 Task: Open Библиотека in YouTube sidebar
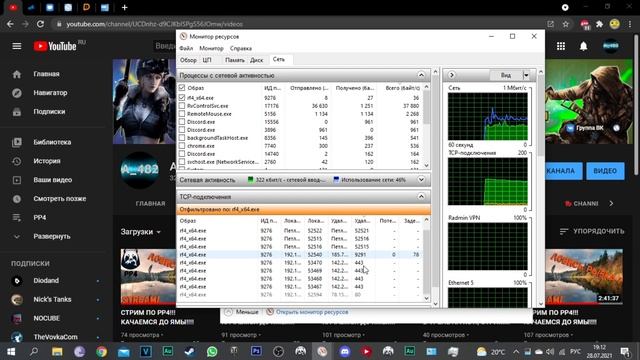(x=53, y=142)
